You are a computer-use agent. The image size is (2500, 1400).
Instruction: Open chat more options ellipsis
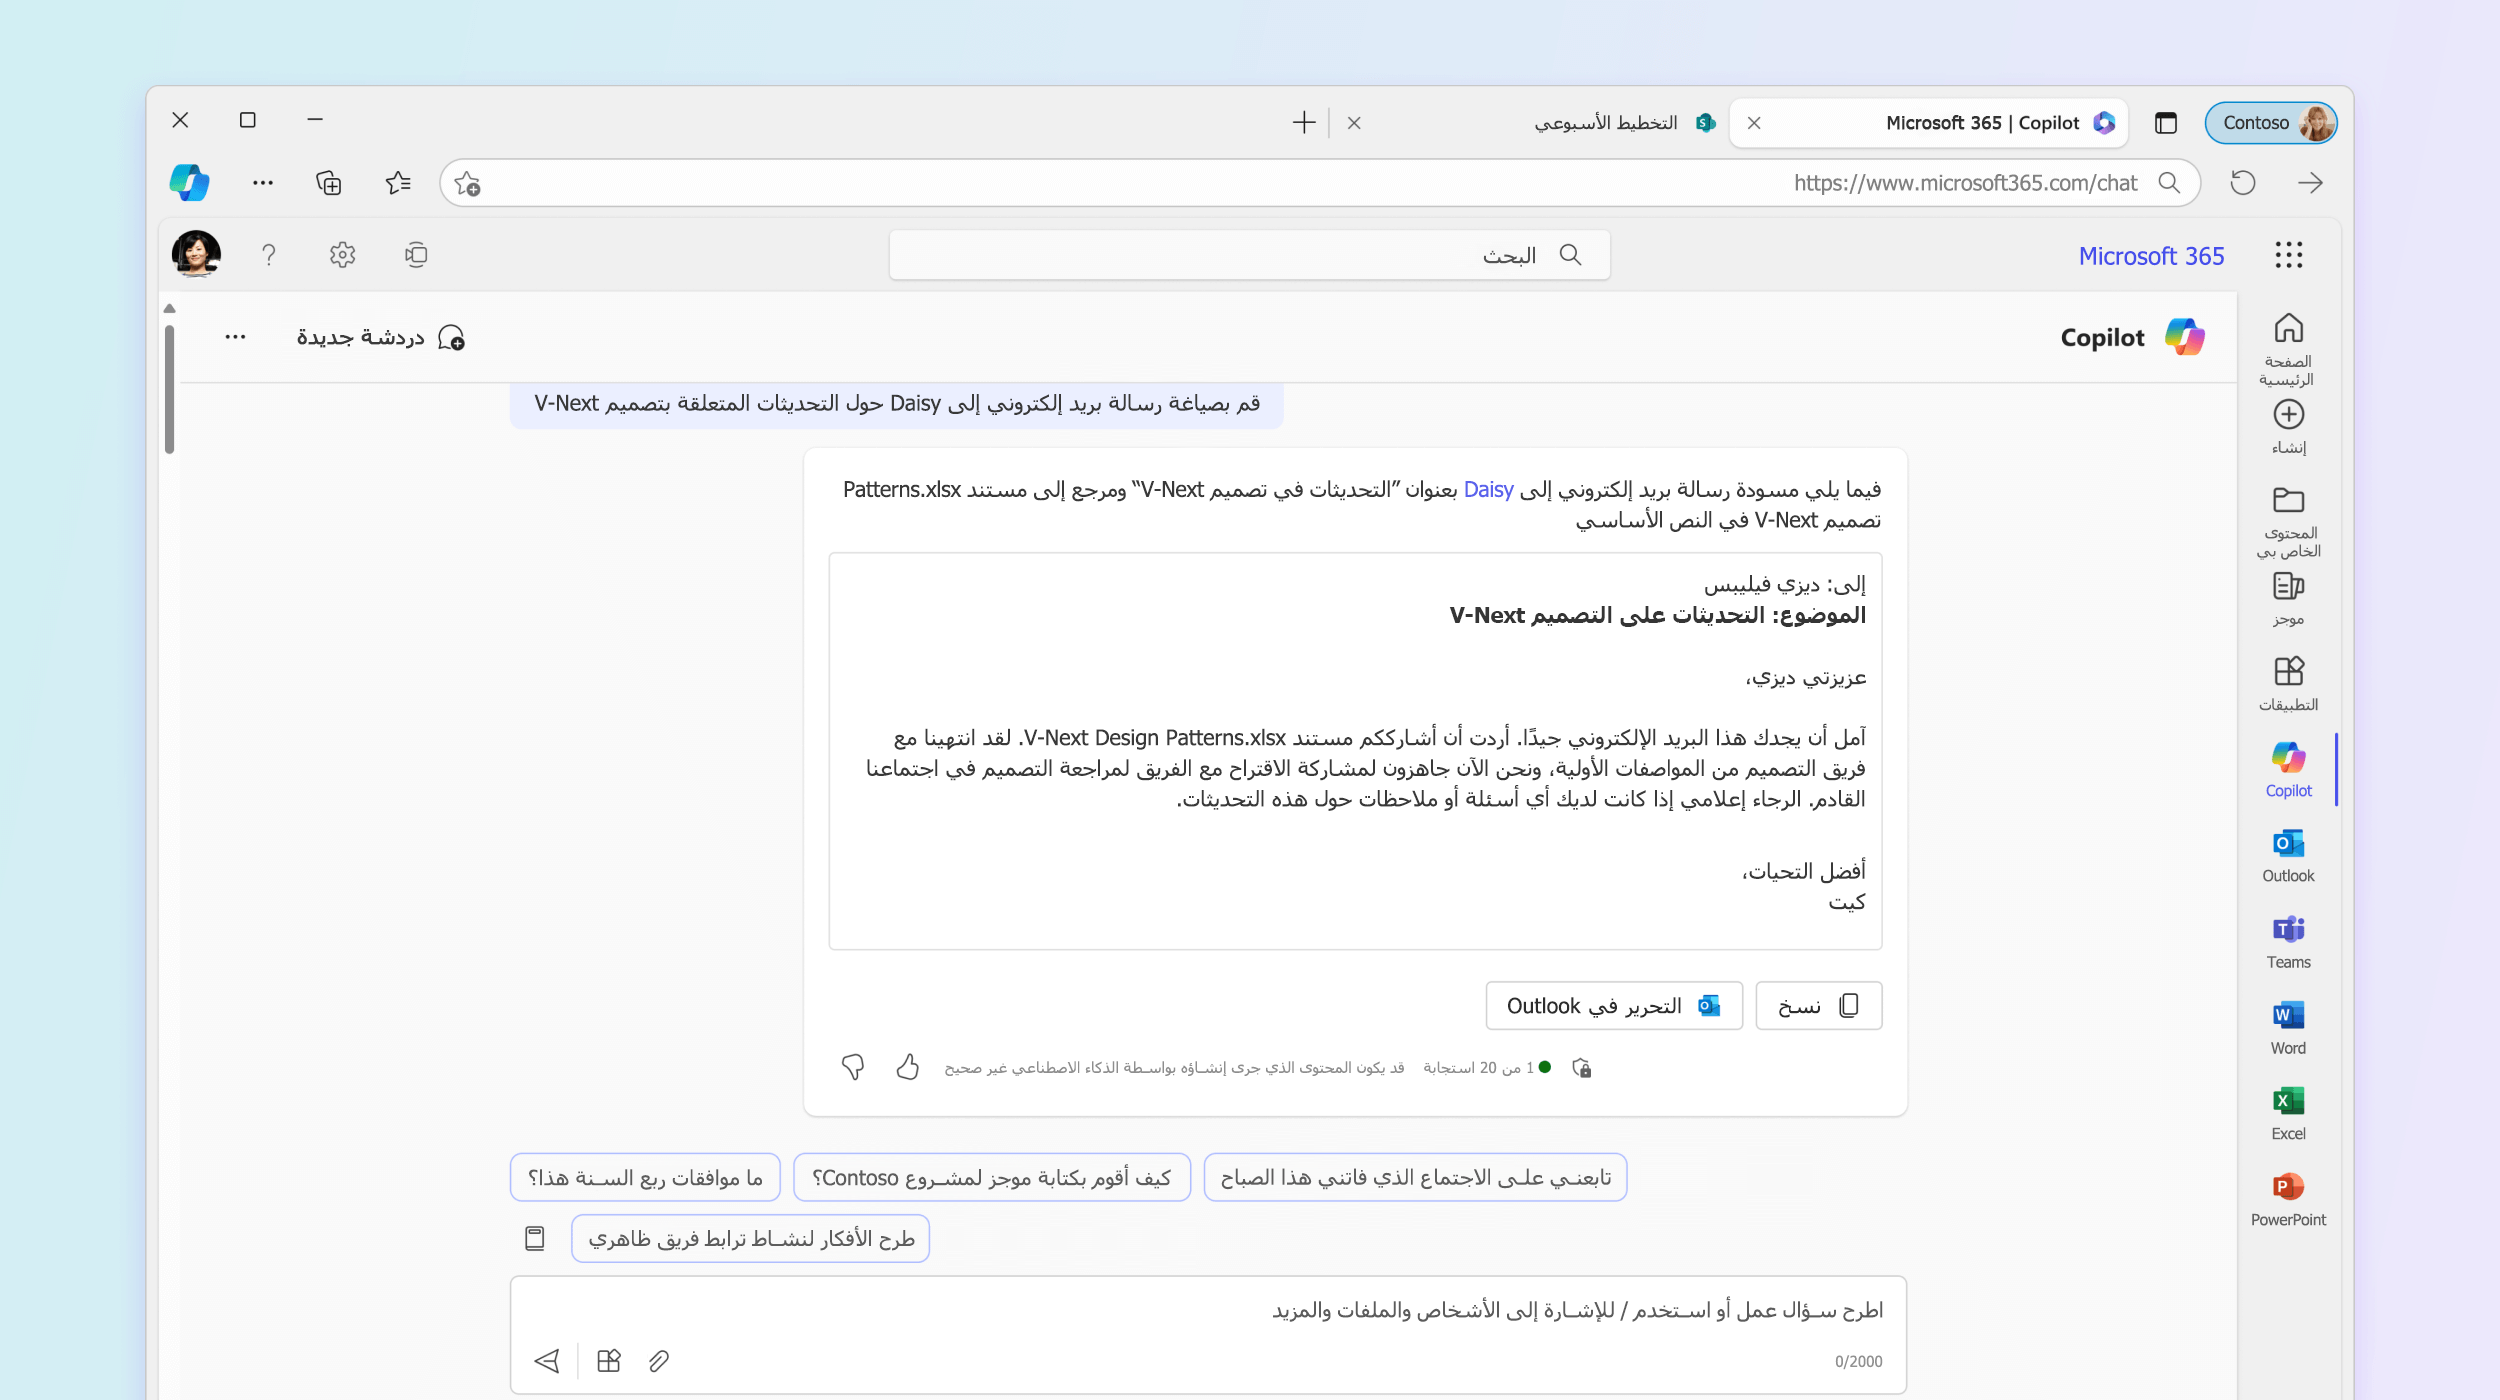pyautogui.click(x=235, y=337)
